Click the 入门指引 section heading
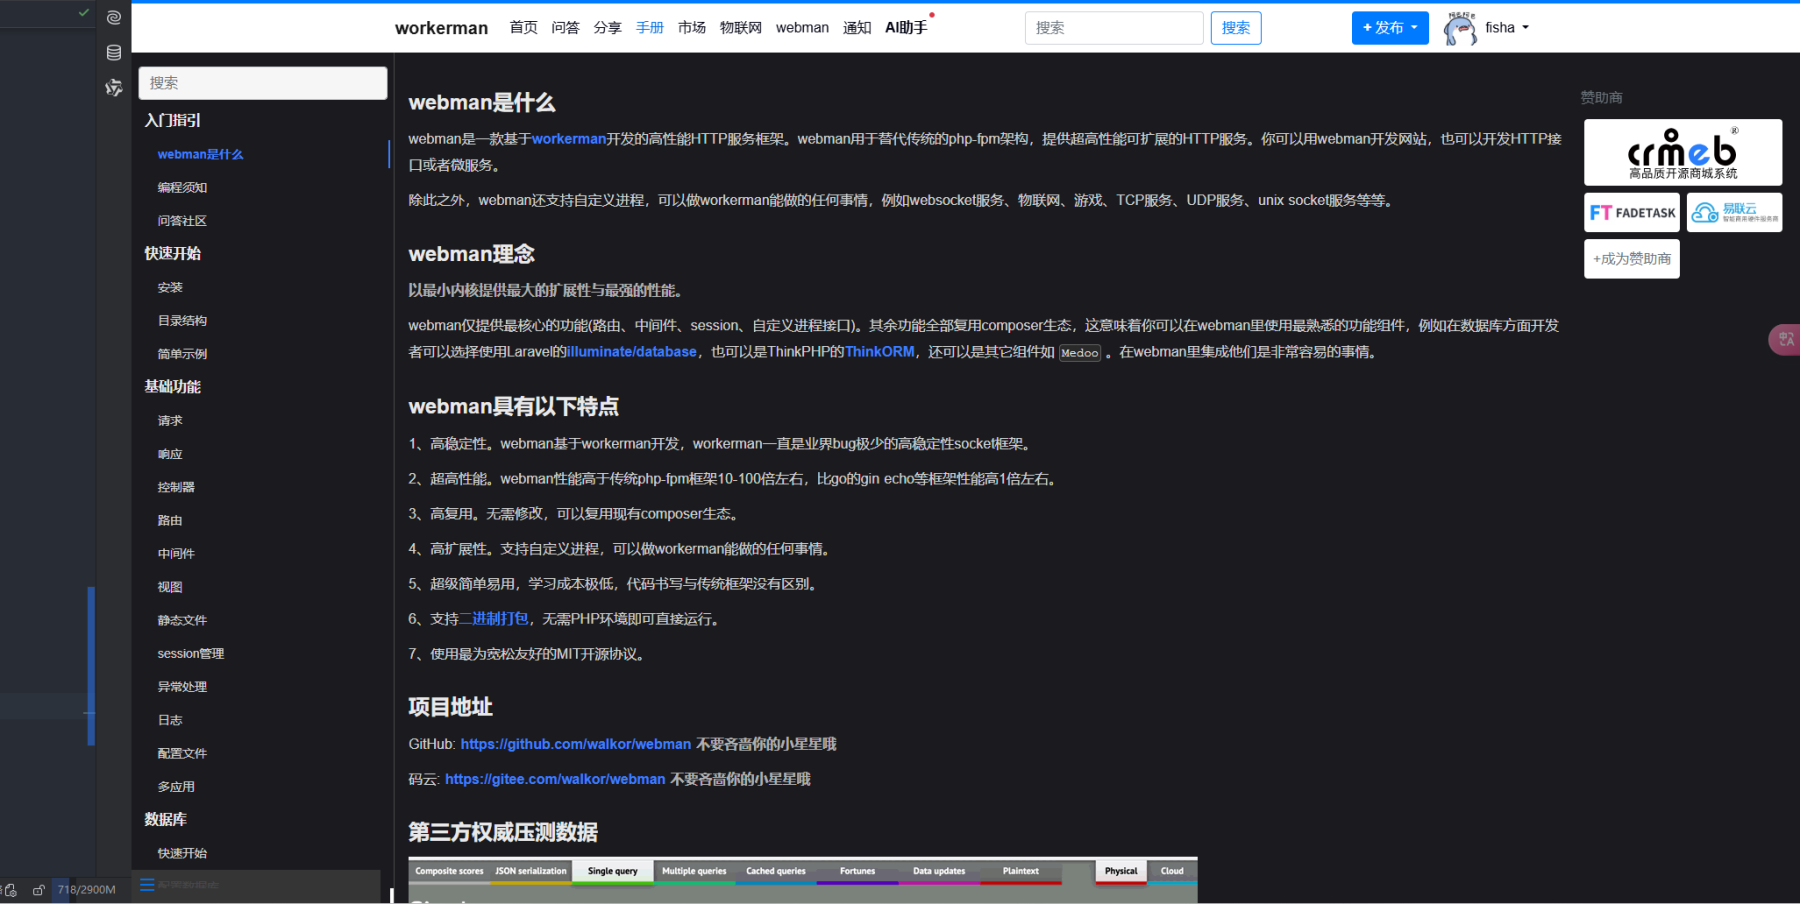 (x=172, y=120)
